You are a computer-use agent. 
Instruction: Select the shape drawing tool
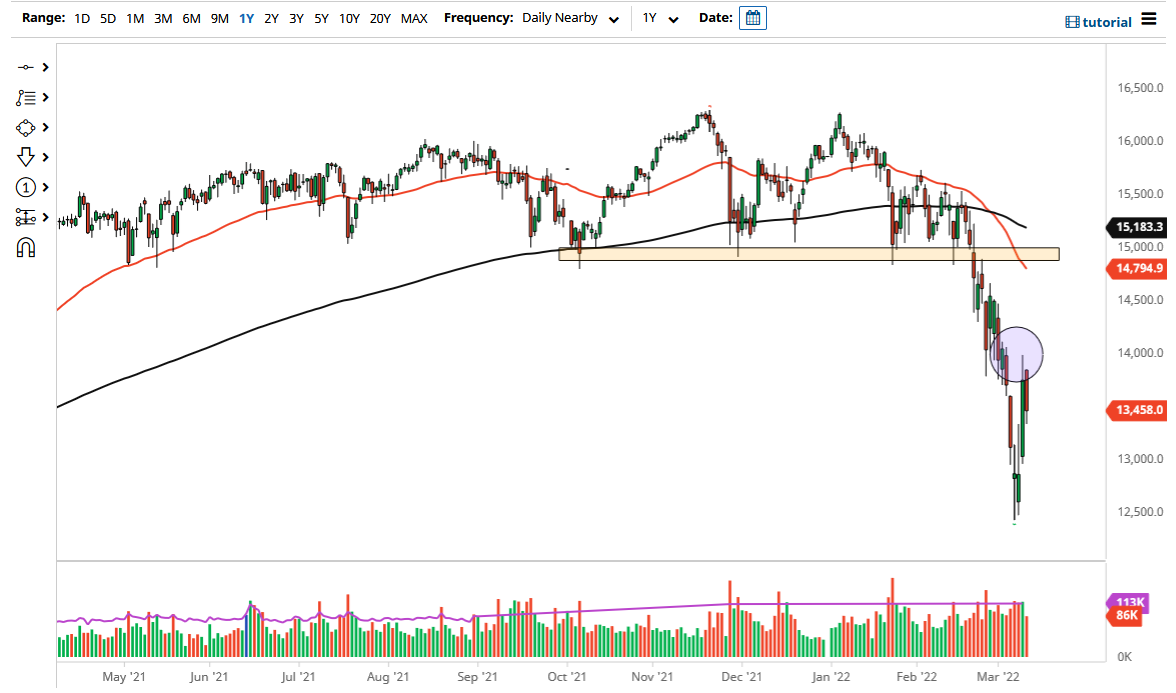(27, 127)
